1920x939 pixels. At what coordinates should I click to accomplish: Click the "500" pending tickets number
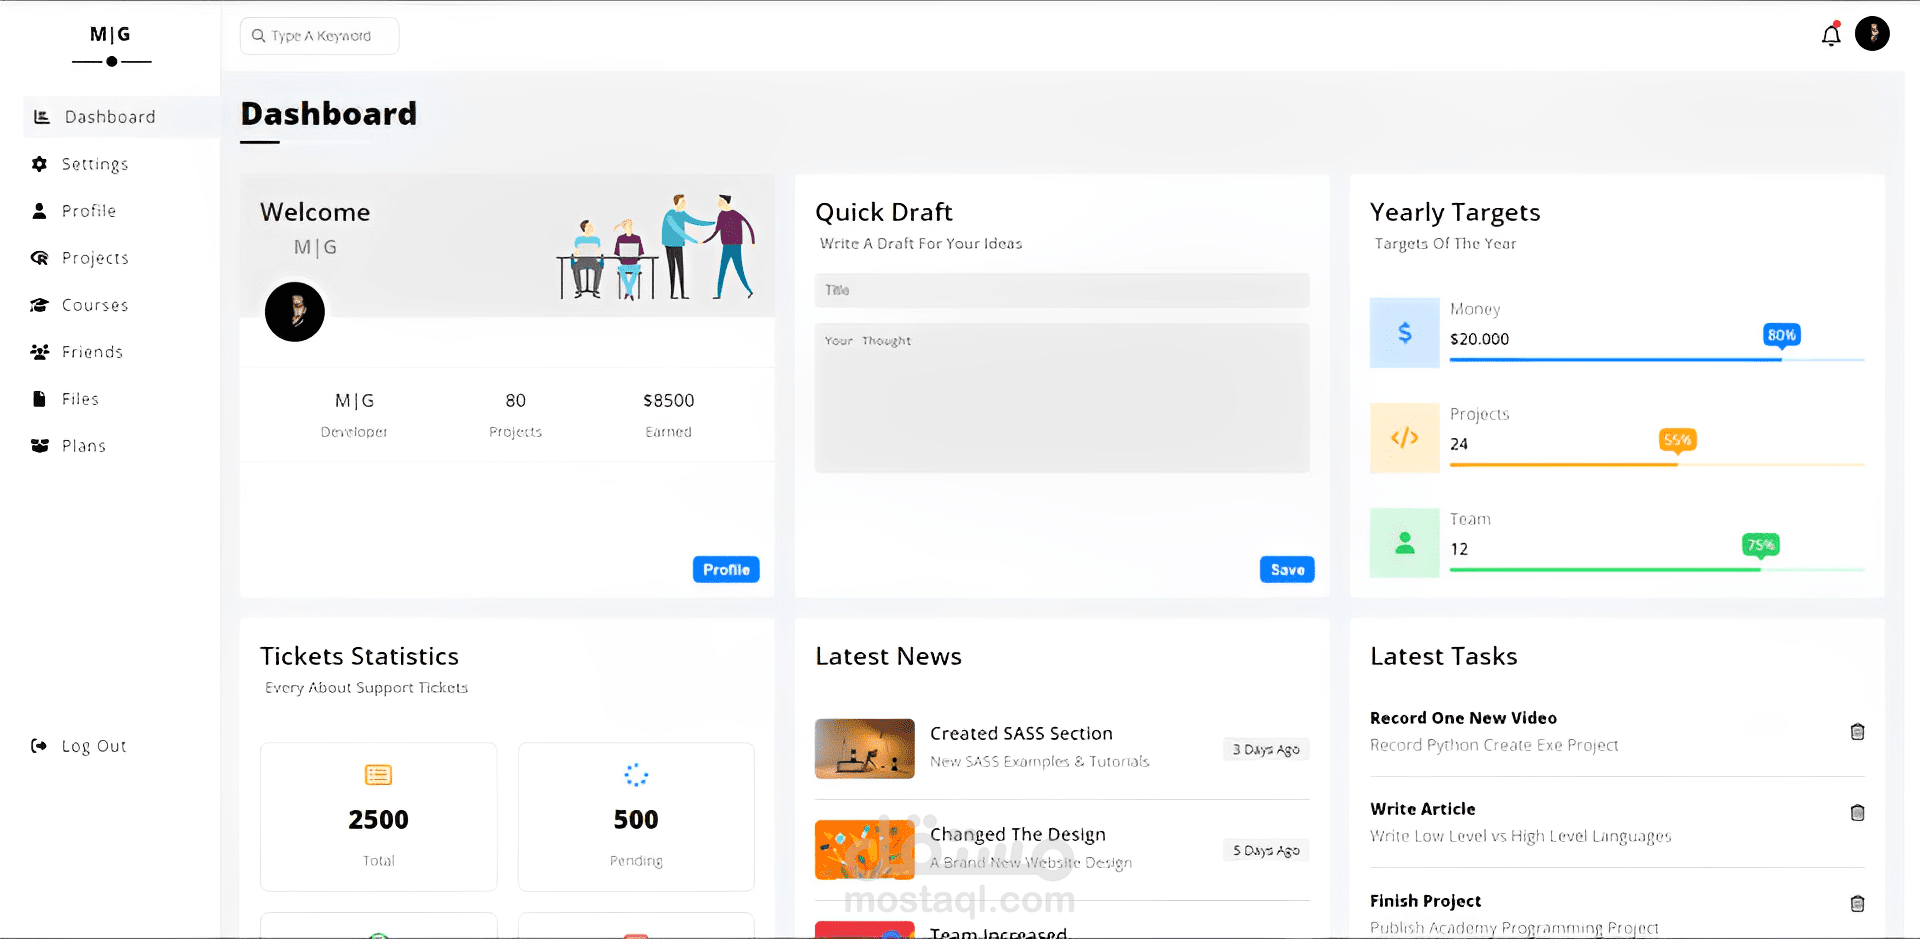pos(636,820)
